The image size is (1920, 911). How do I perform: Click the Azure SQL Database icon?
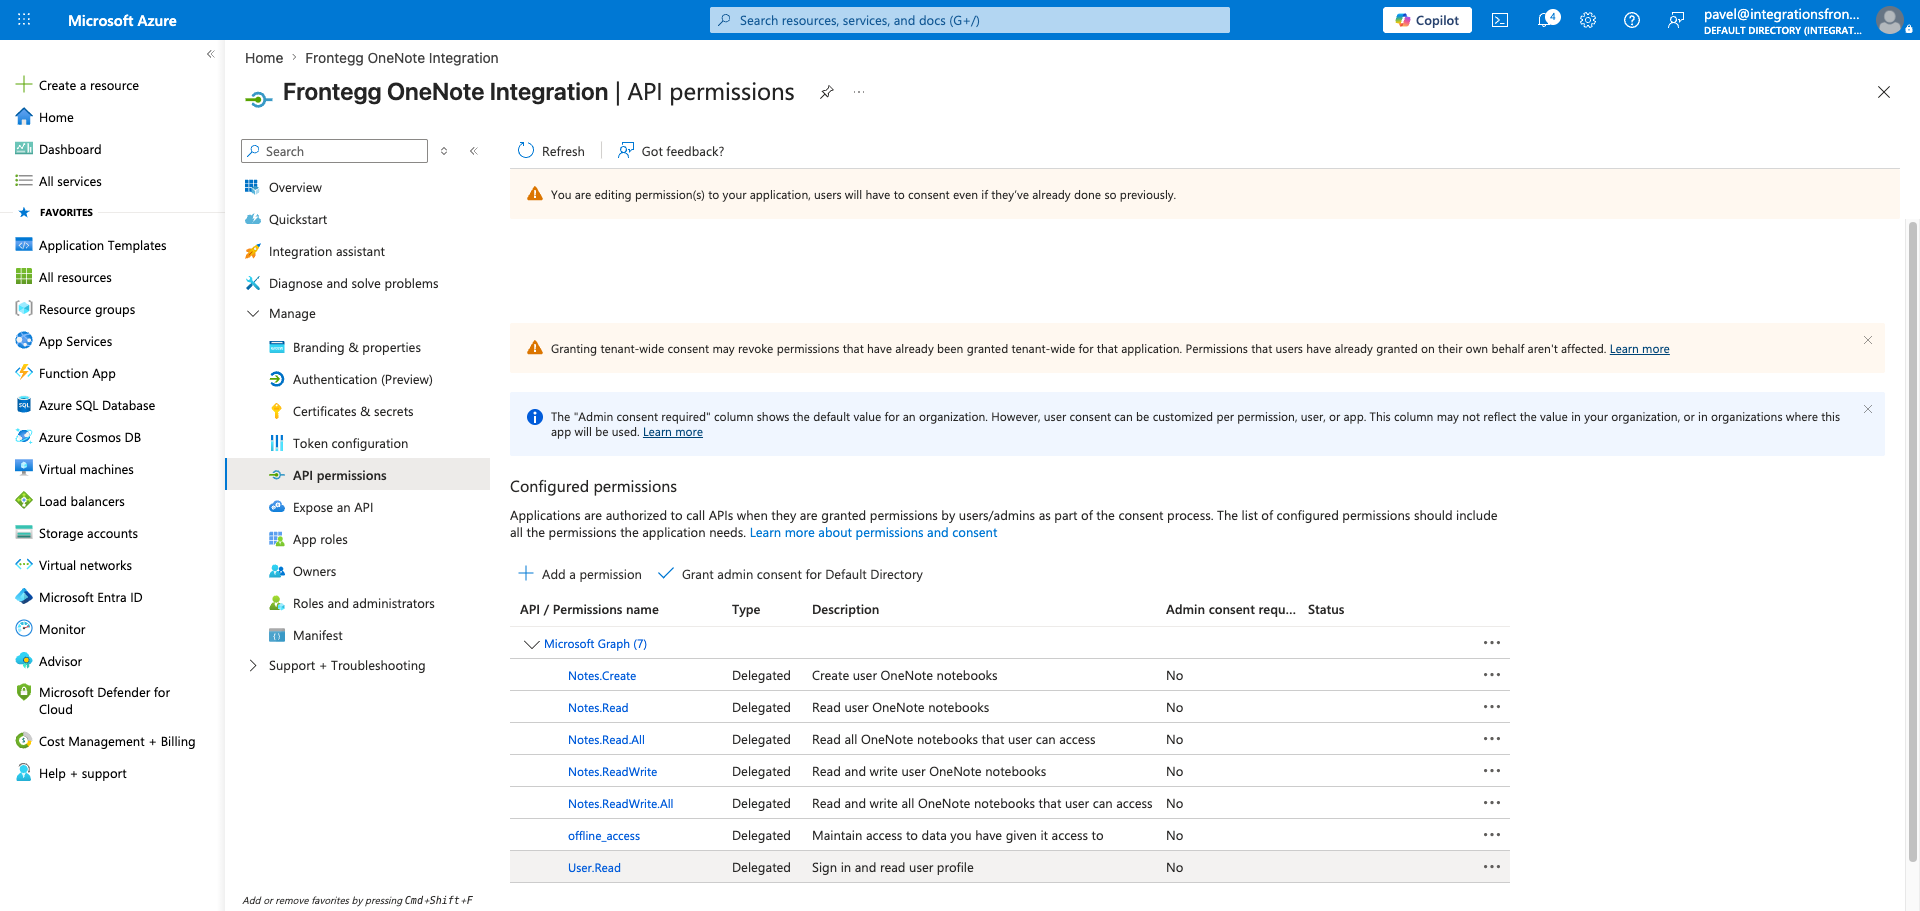point(24,405)
